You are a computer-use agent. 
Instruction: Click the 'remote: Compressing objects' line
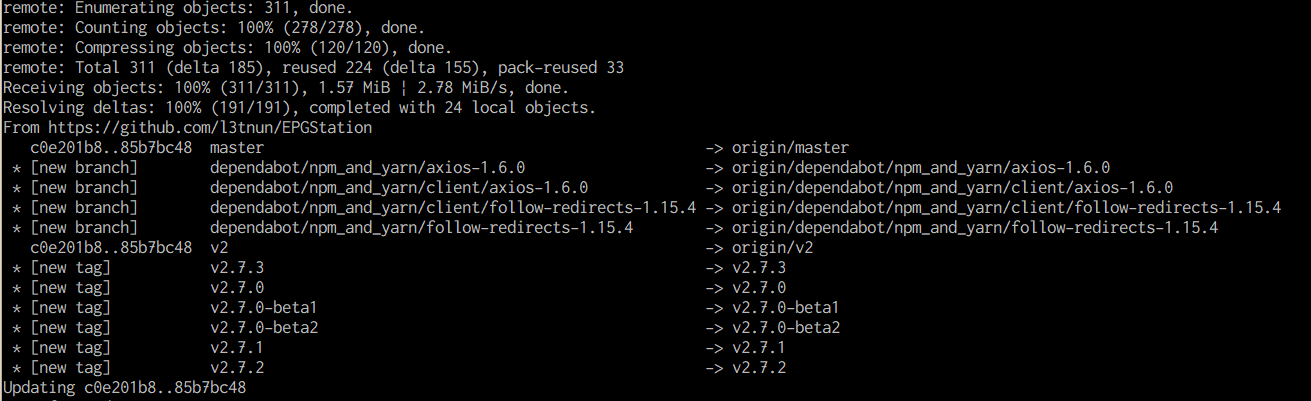point(228,48)
